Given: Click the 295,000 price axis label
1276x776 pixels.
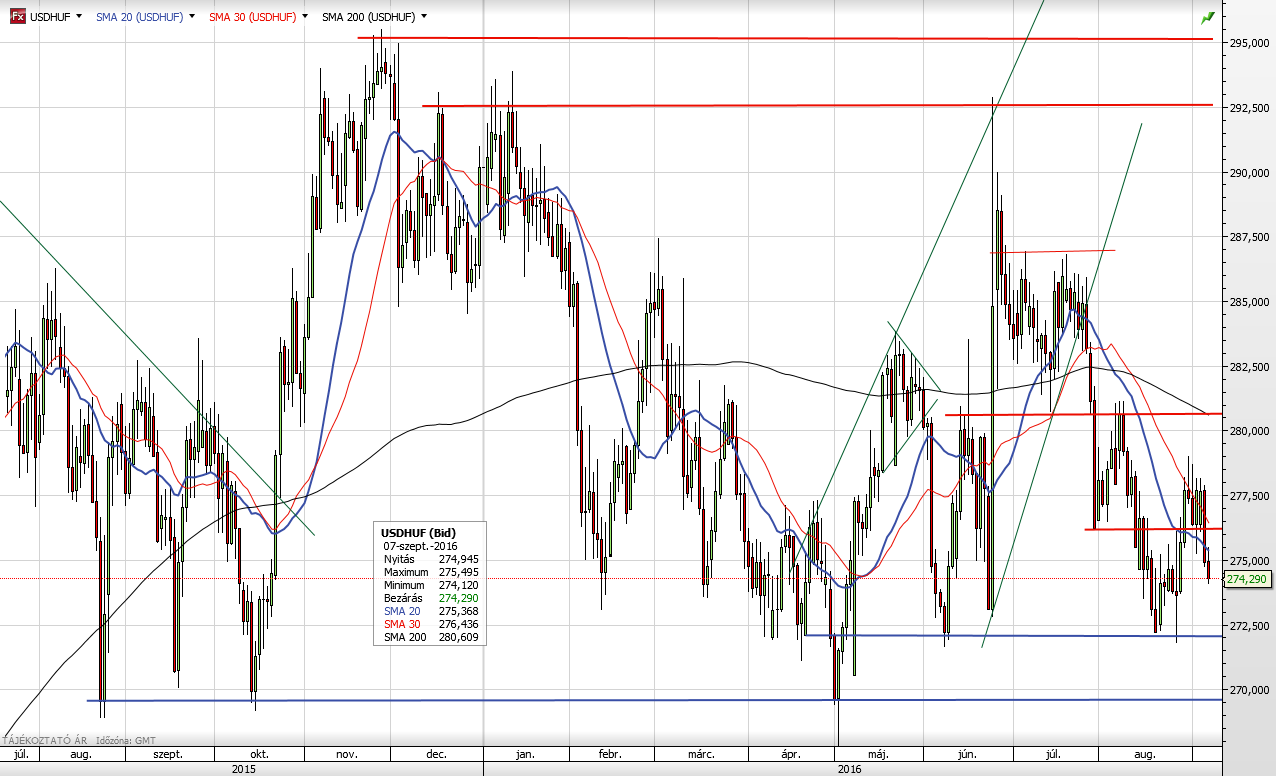Looking at the screenshot, I should coord(1250,44).
